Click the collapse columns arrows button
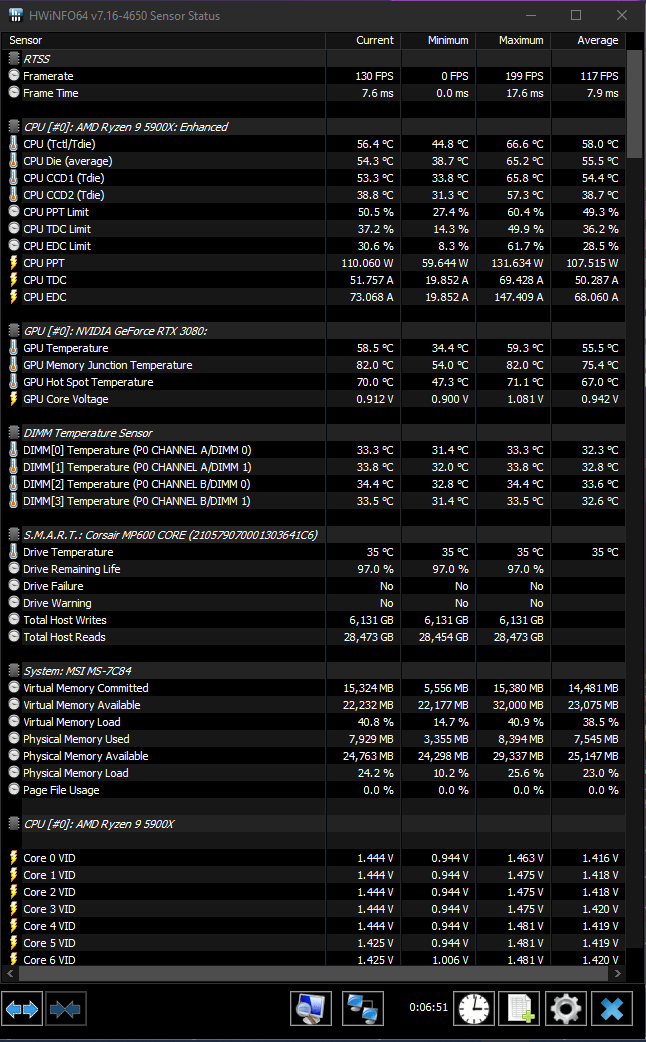646x1042 pixels. click(x=65, y=1009)
